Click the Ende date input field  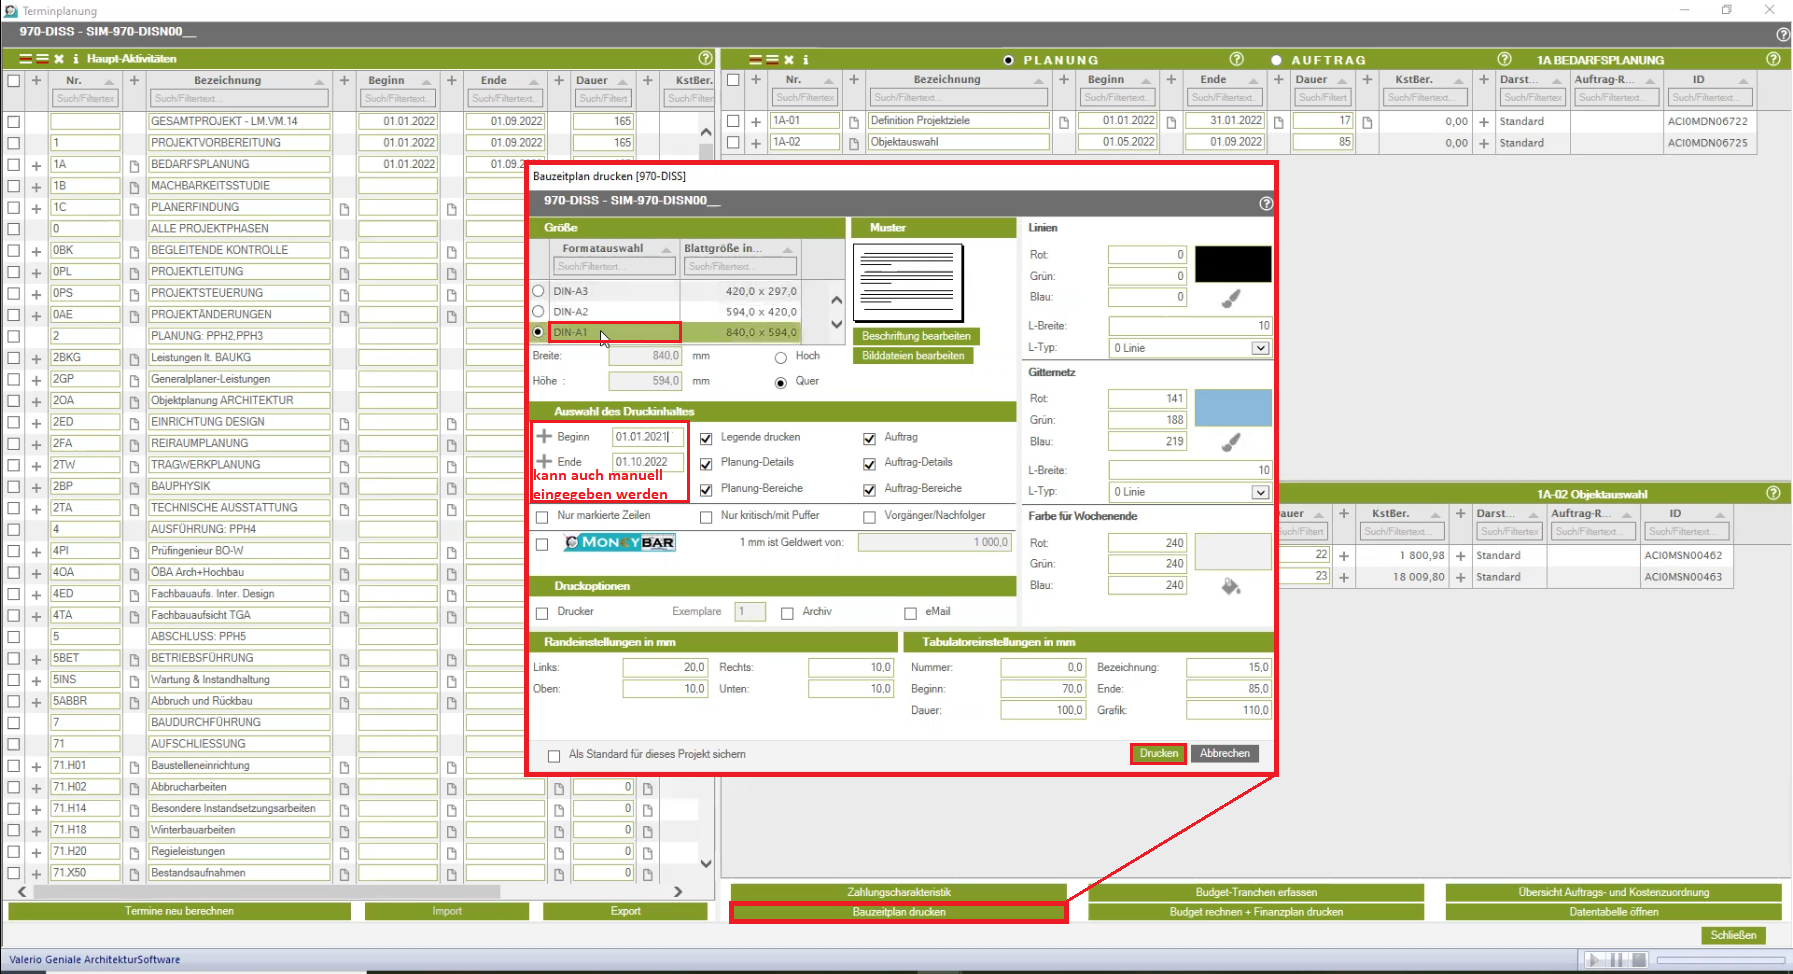pos(647,462)
